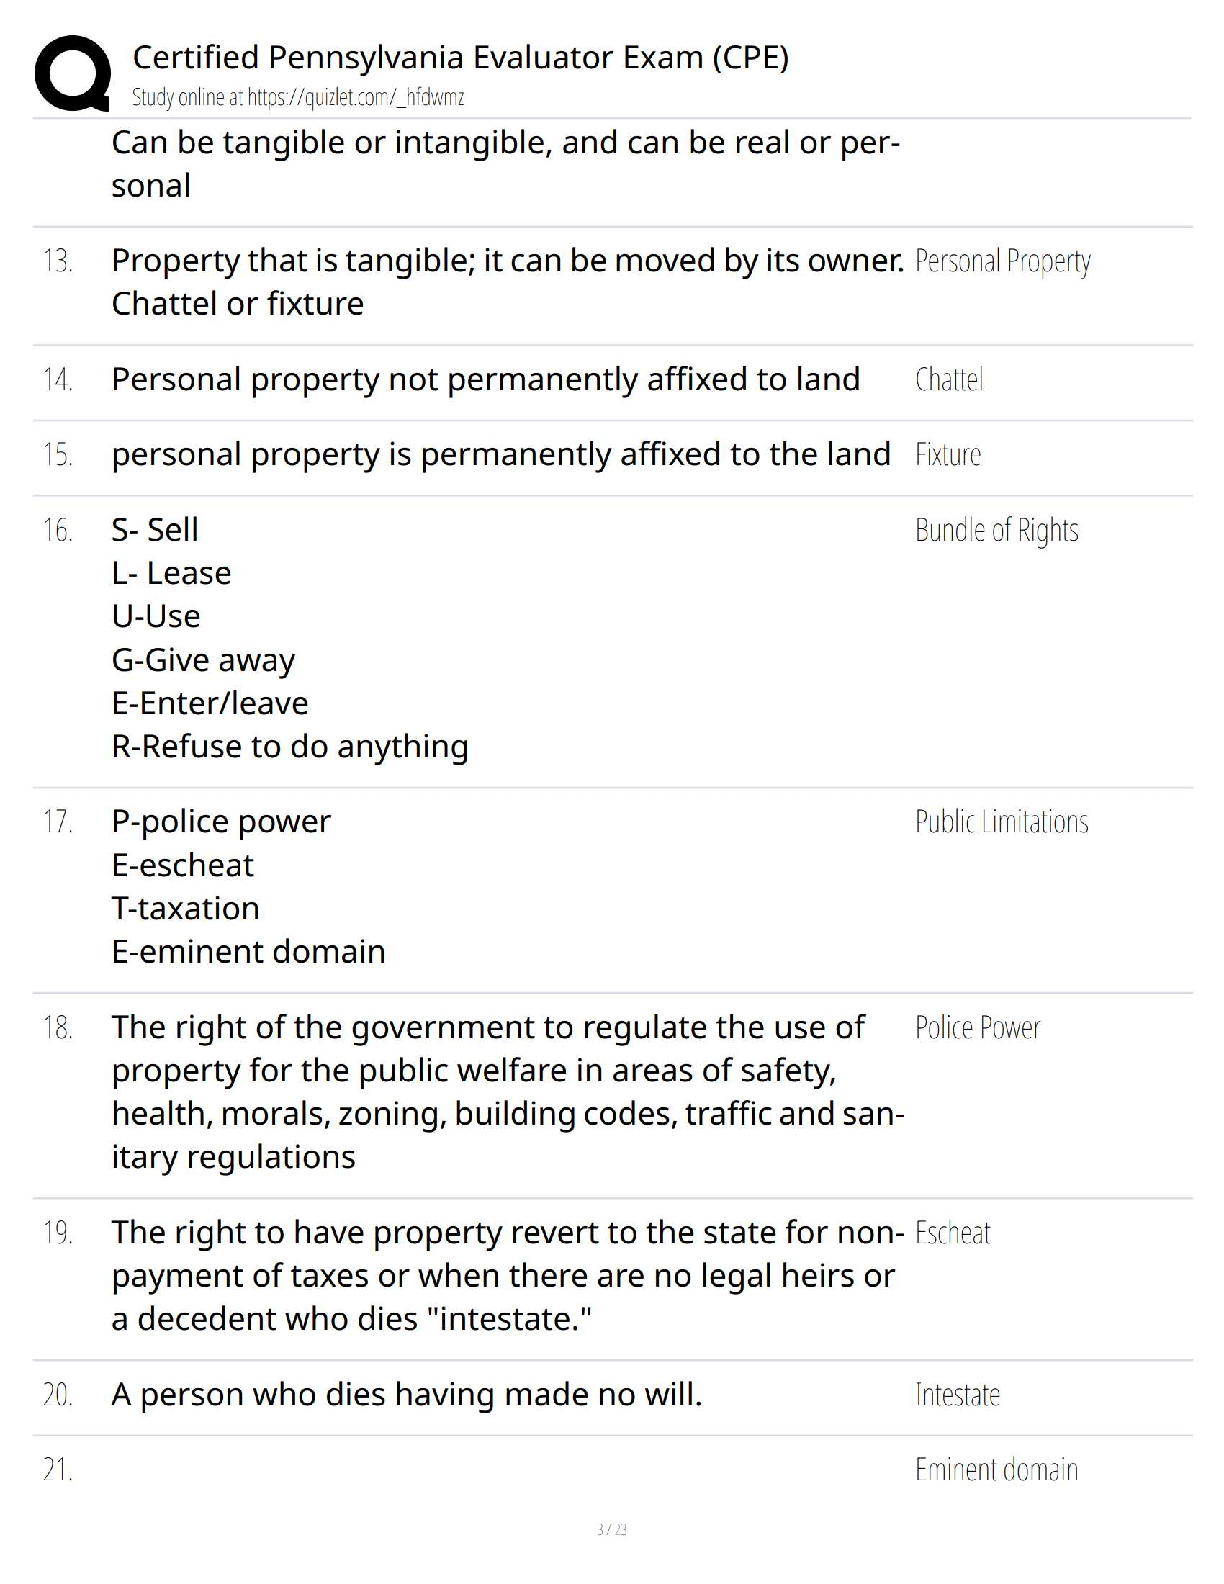Click definition "A person who dies having made no will"
Image resolution: width=1224 pixels, height=1584 pixels.
406,1395
